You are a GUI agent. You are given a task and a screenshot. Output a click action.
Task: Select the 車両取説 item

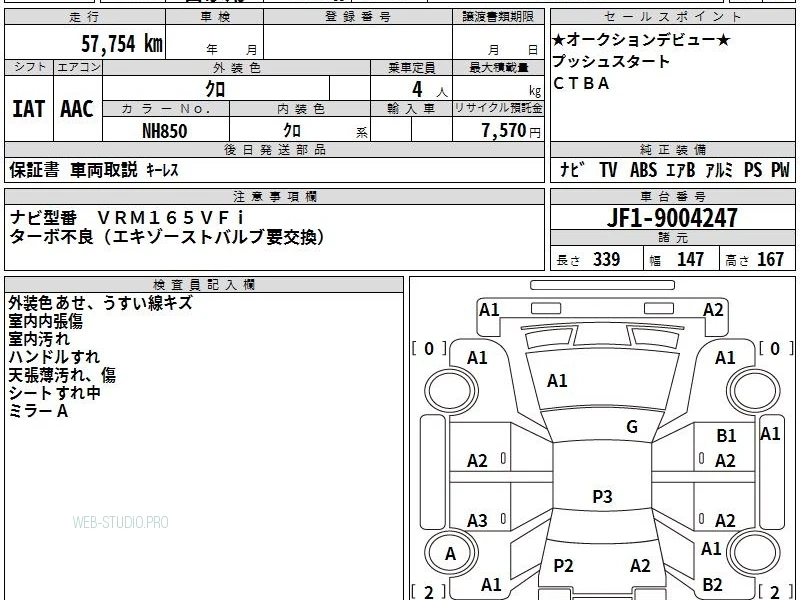click(x=104, y=170)
